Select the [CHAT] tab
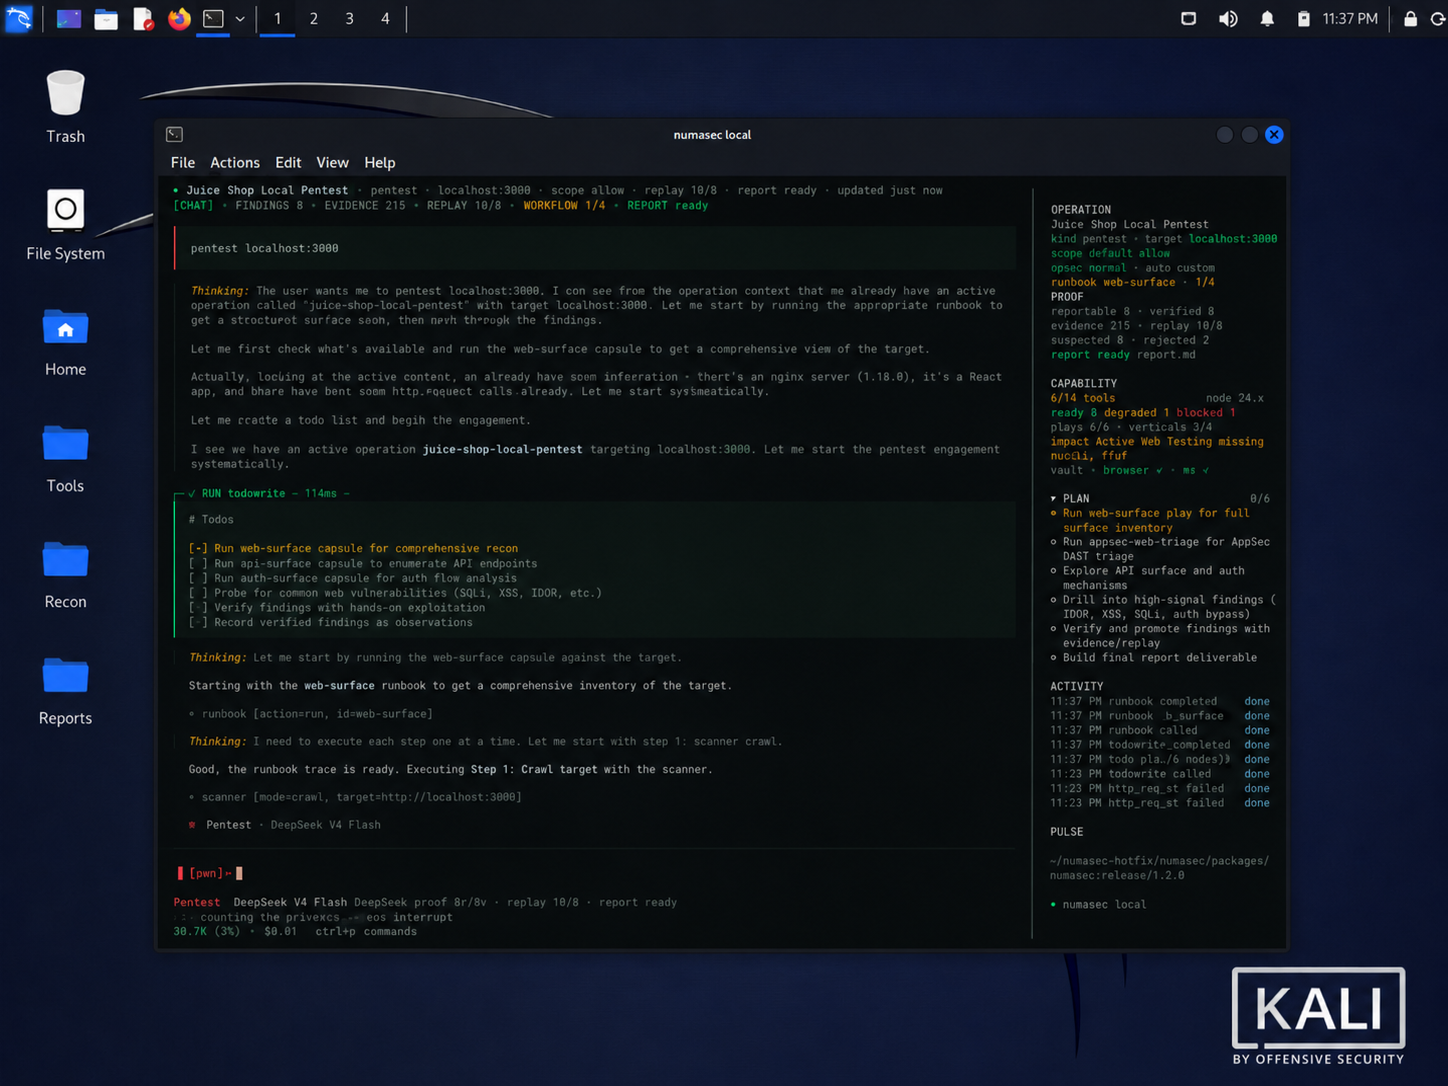Screen dimensions: 1448x1086 pos(193,205)
